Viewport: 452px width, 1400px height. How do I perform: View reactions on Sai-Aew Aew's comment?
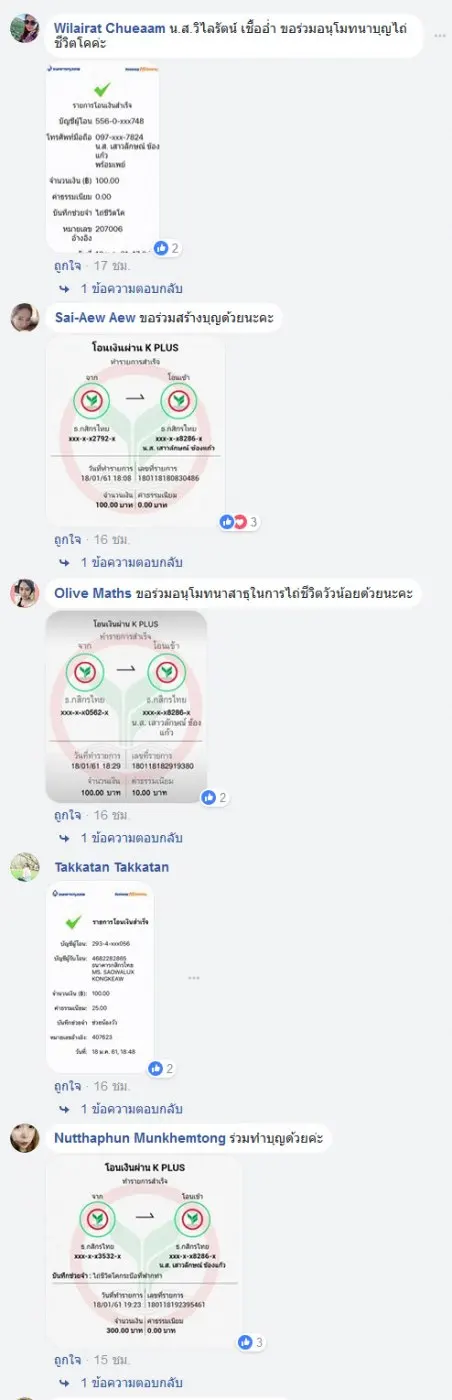click(239, 522)
